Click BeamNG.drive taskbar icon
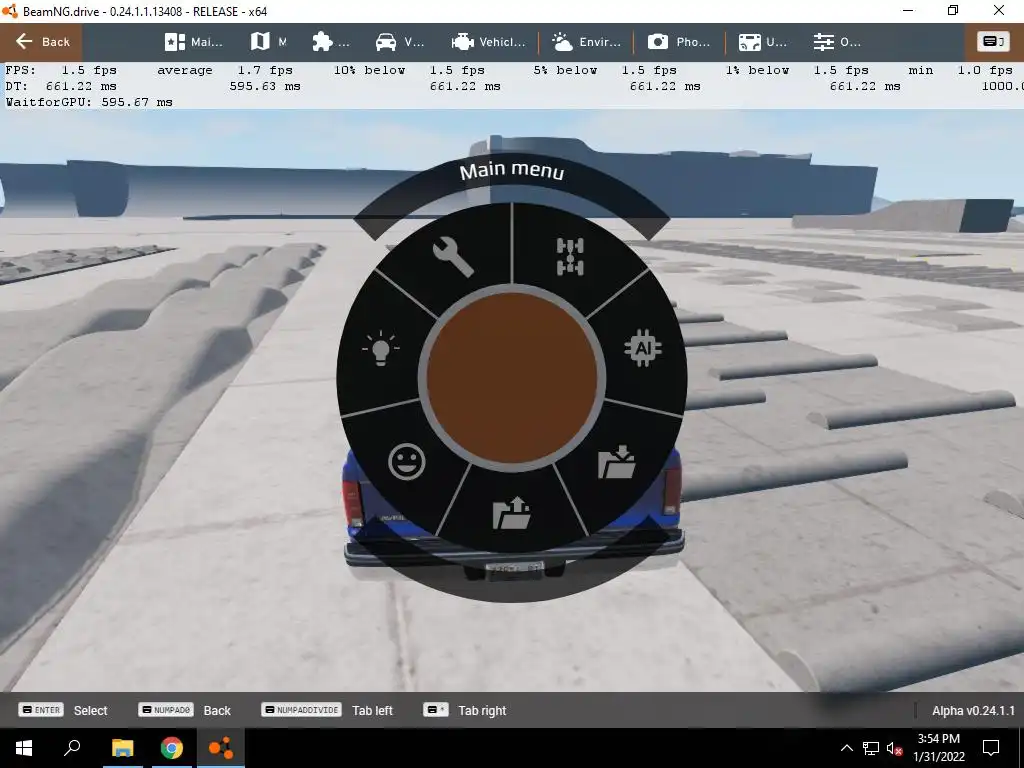Image resolution: width=1024 pixels, height=768 pixels. (221, 748)
